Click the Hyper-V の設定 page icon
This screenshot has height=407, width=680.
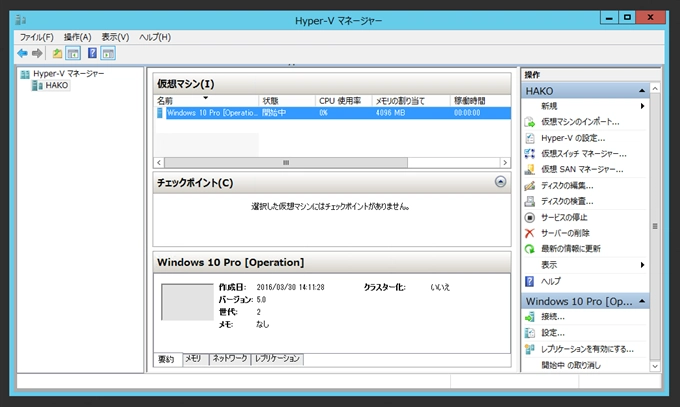coord(530,138)
